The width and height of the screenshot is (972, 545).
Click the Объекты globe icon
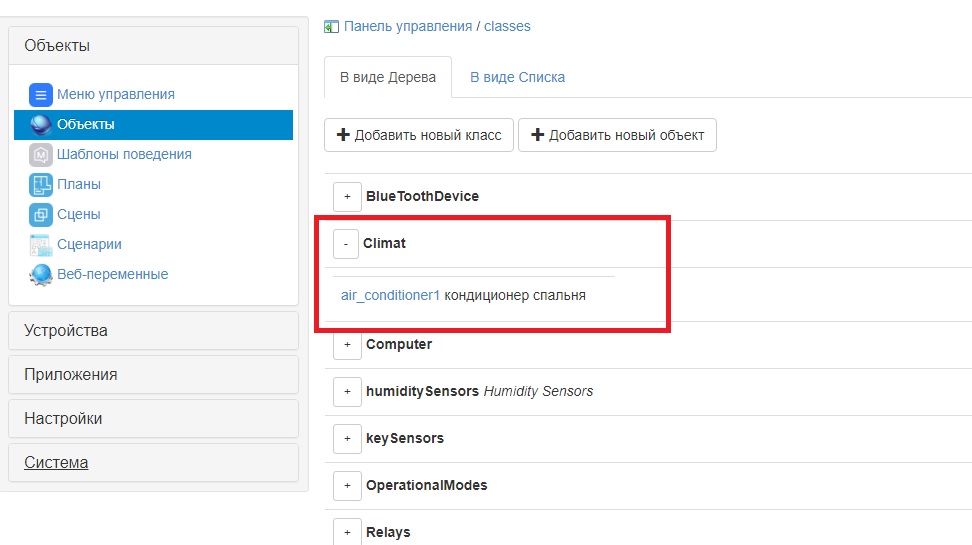[x=40, y=125]
